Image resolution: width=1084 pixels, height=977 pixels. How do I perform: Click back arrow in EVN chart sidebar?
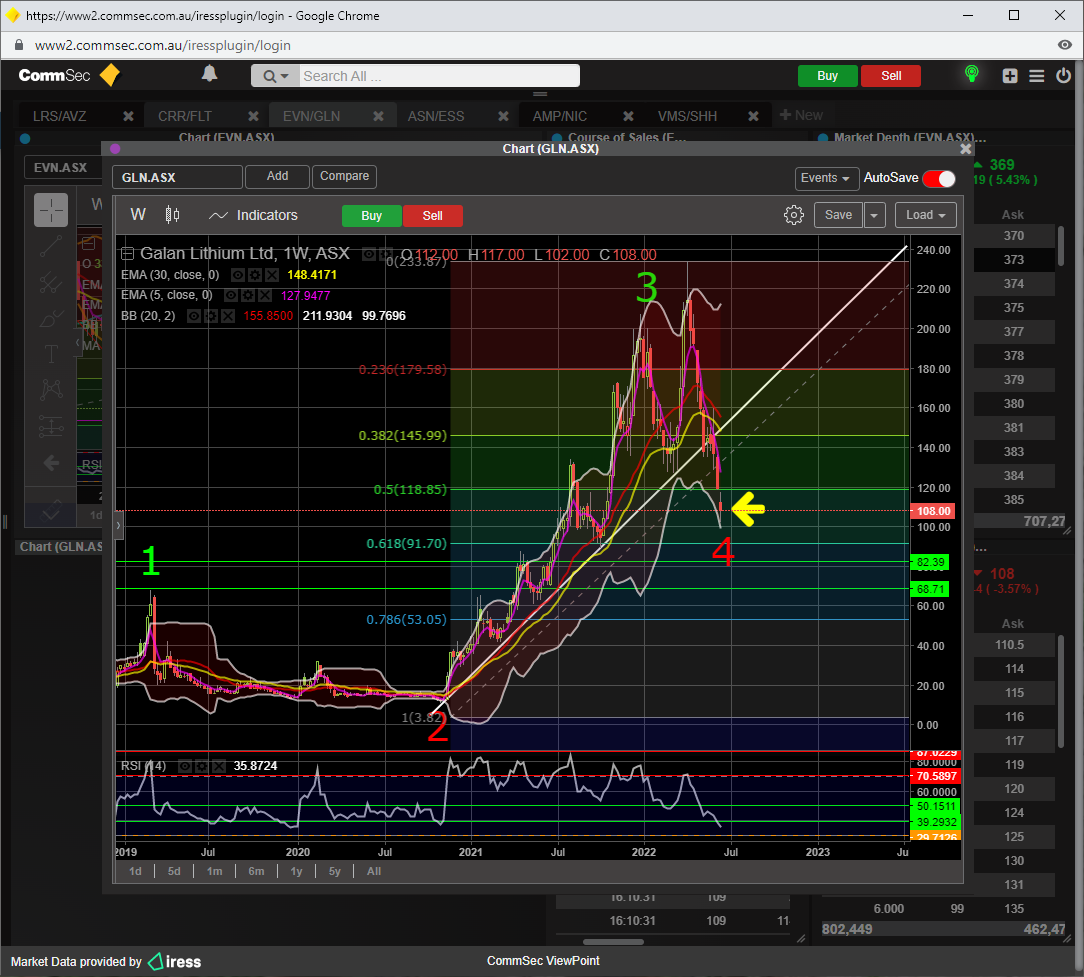(x=51, y=463)
